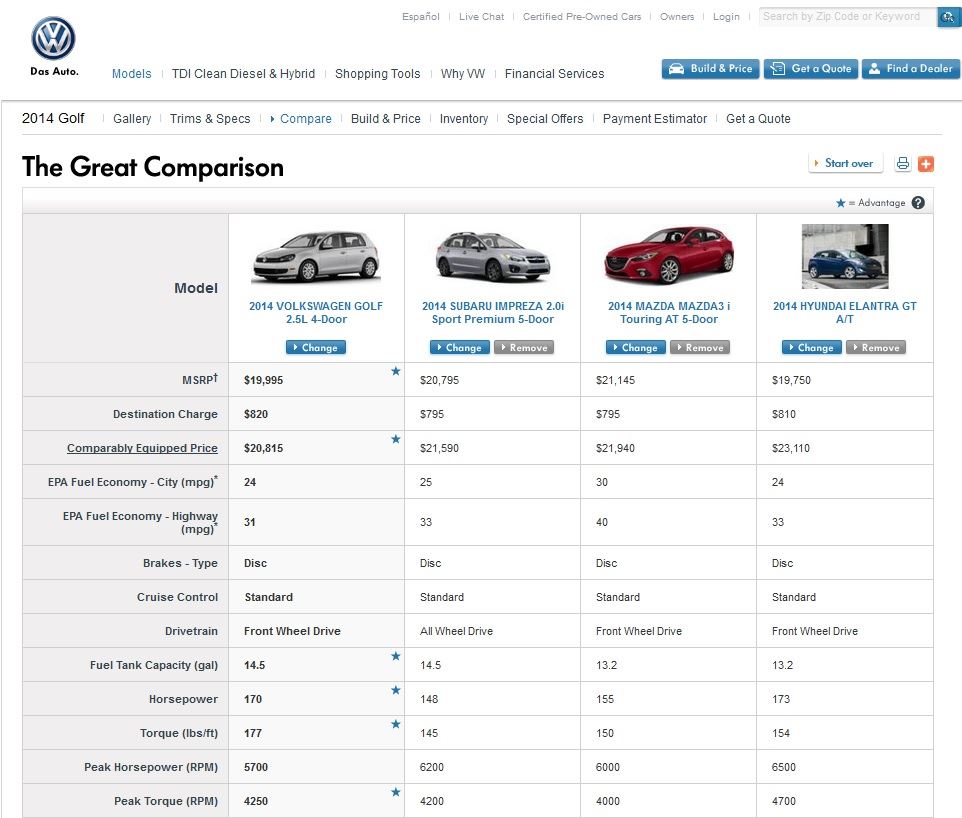
Task: Change the Volkswagen Golf model
Action: click(316, 347)
